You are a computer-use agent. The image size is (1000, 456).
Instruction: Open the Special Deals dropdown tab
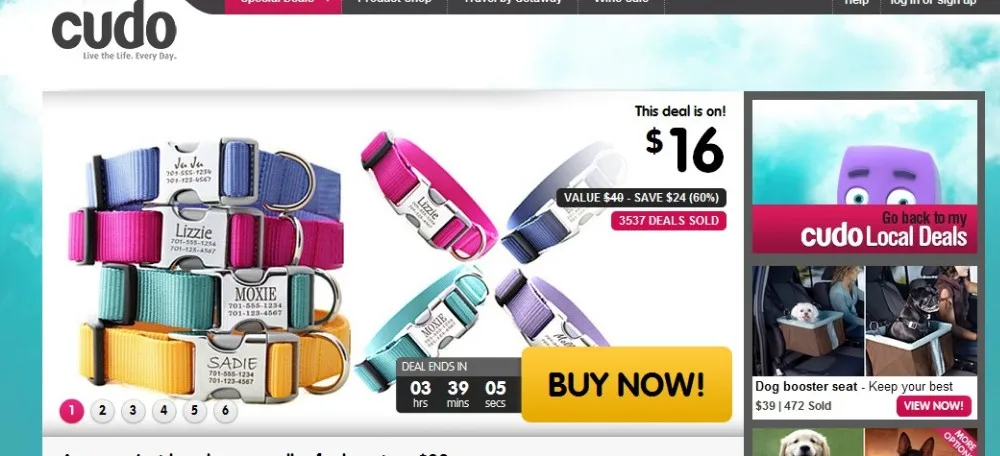(283, 4)
